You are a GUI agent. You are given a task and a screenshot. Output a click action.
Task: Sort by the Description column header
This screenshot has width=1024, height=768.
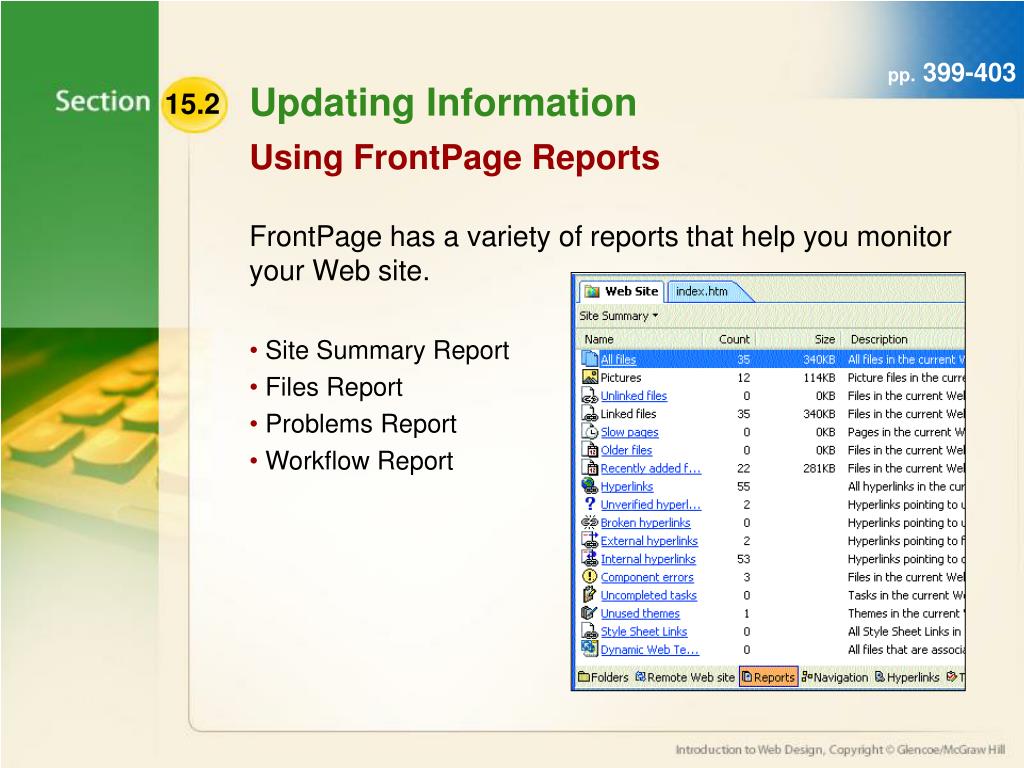(x=879, y=340)
